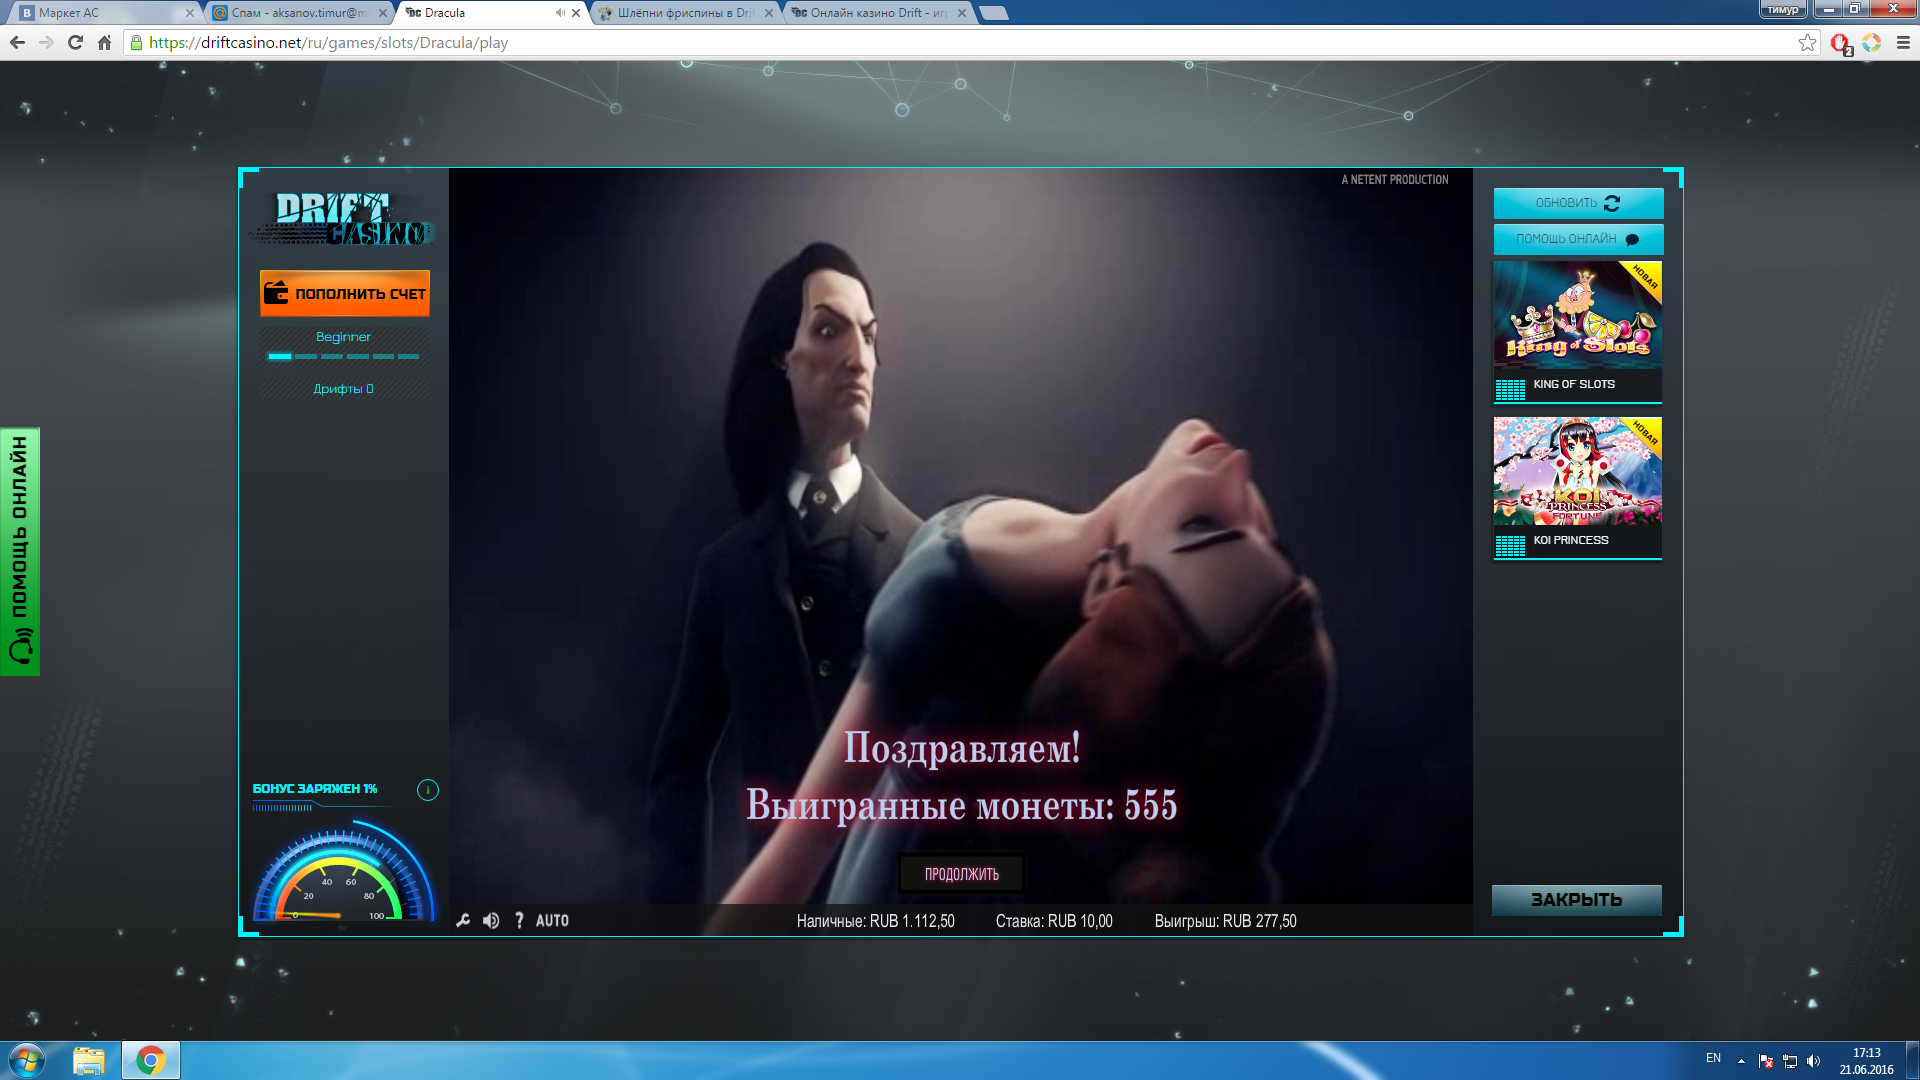This screenshot has width=1920, height=1080.
Task: Open King of Slots game thumbnail
Action: tap(1577, 316)
